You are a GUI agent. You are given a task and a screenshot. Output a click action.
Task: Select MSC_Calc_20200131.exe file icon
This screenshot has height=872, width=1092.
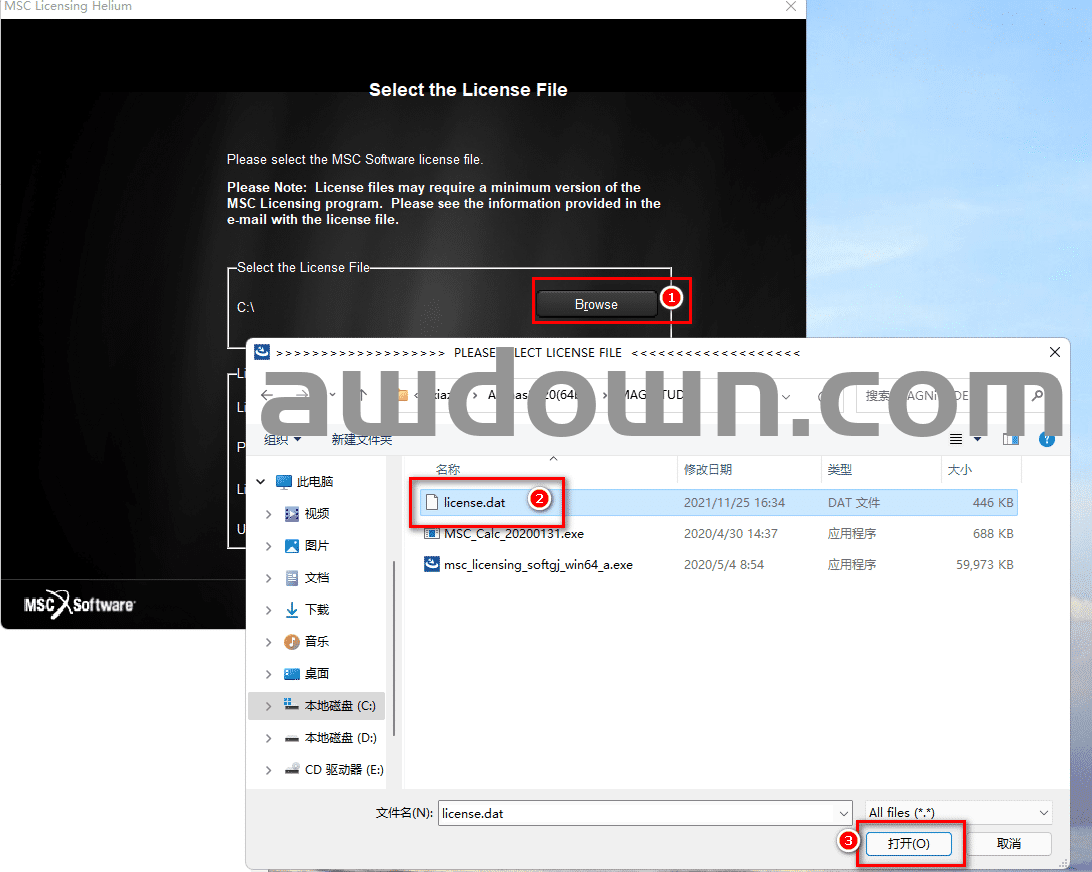432,534
